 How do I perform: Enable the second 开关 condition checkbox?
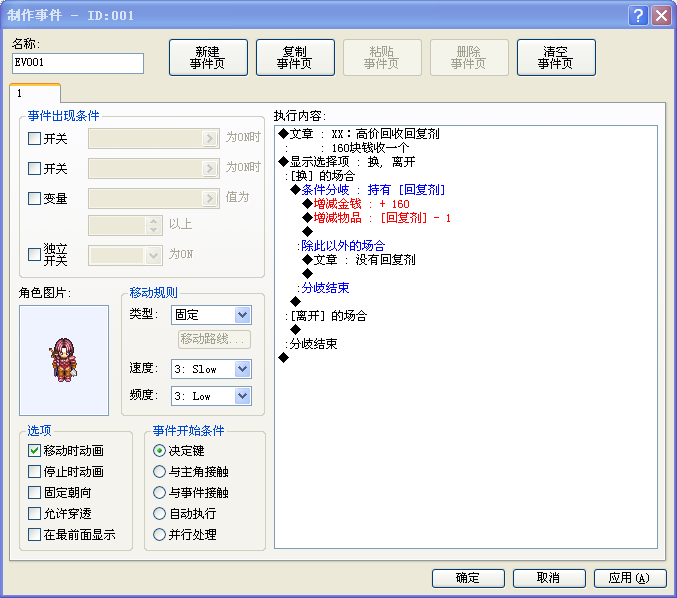click(x=34, y=168)
